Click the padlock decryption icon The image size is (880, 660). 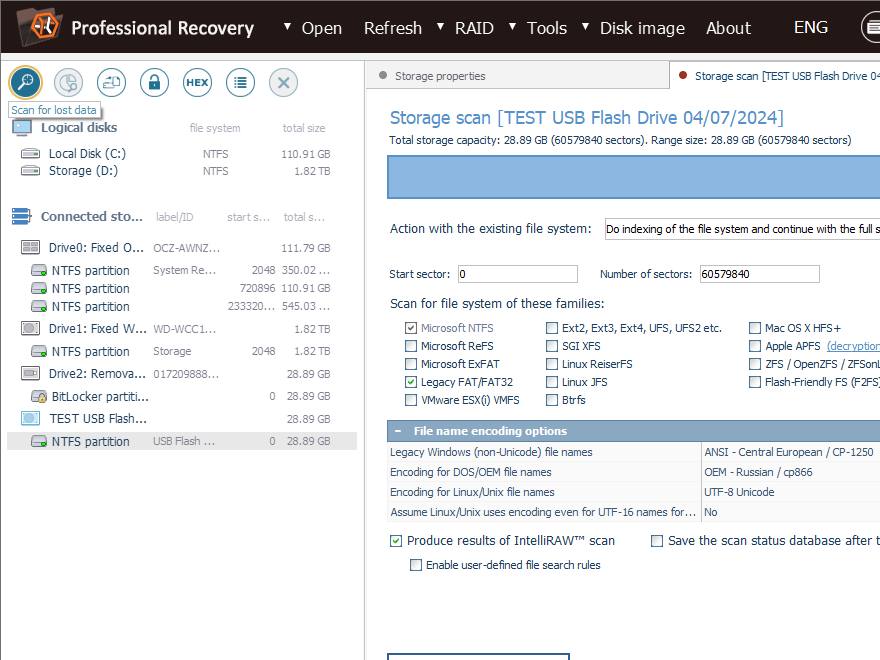pos(154,82)
